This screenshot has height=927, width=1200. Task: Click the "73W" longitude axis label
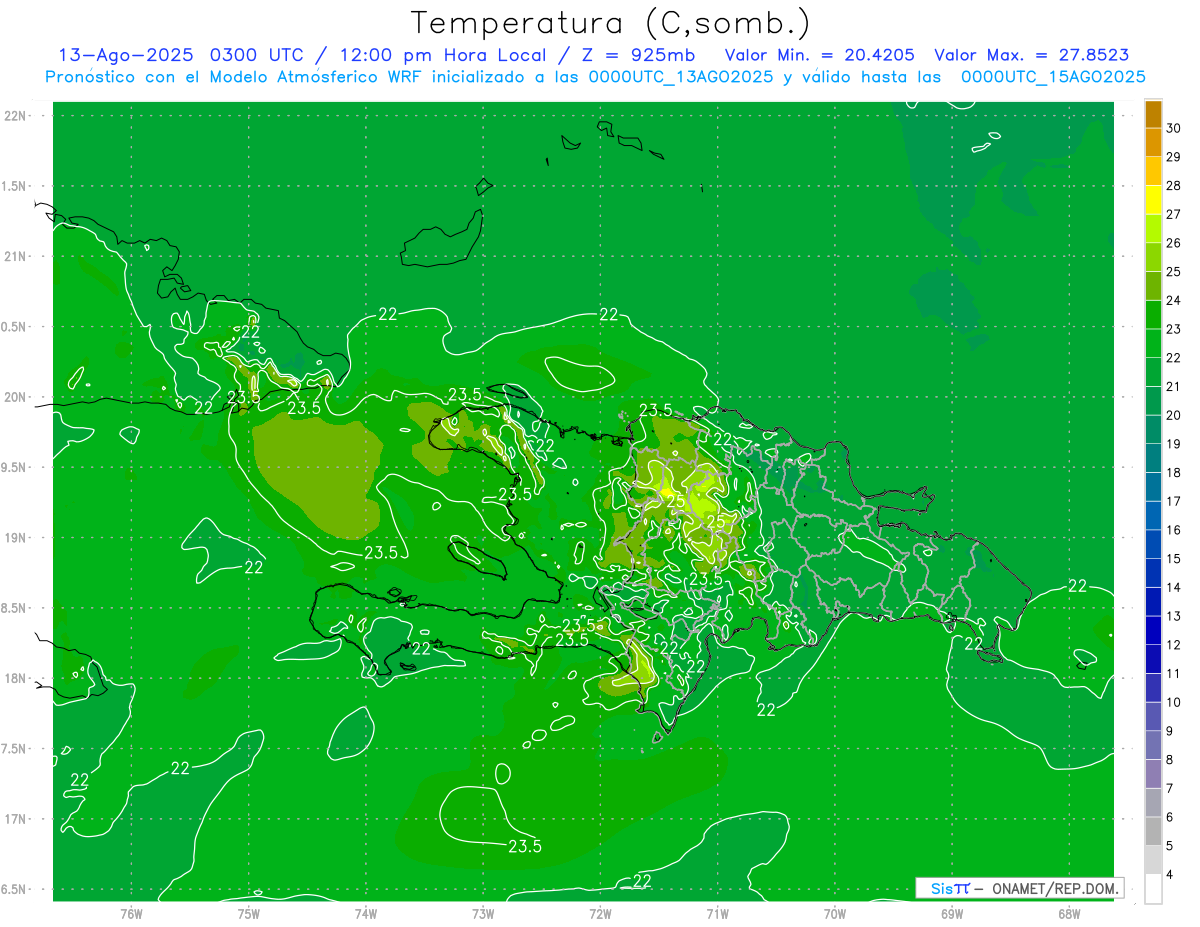pyautogui.click(x=483, y=913)
